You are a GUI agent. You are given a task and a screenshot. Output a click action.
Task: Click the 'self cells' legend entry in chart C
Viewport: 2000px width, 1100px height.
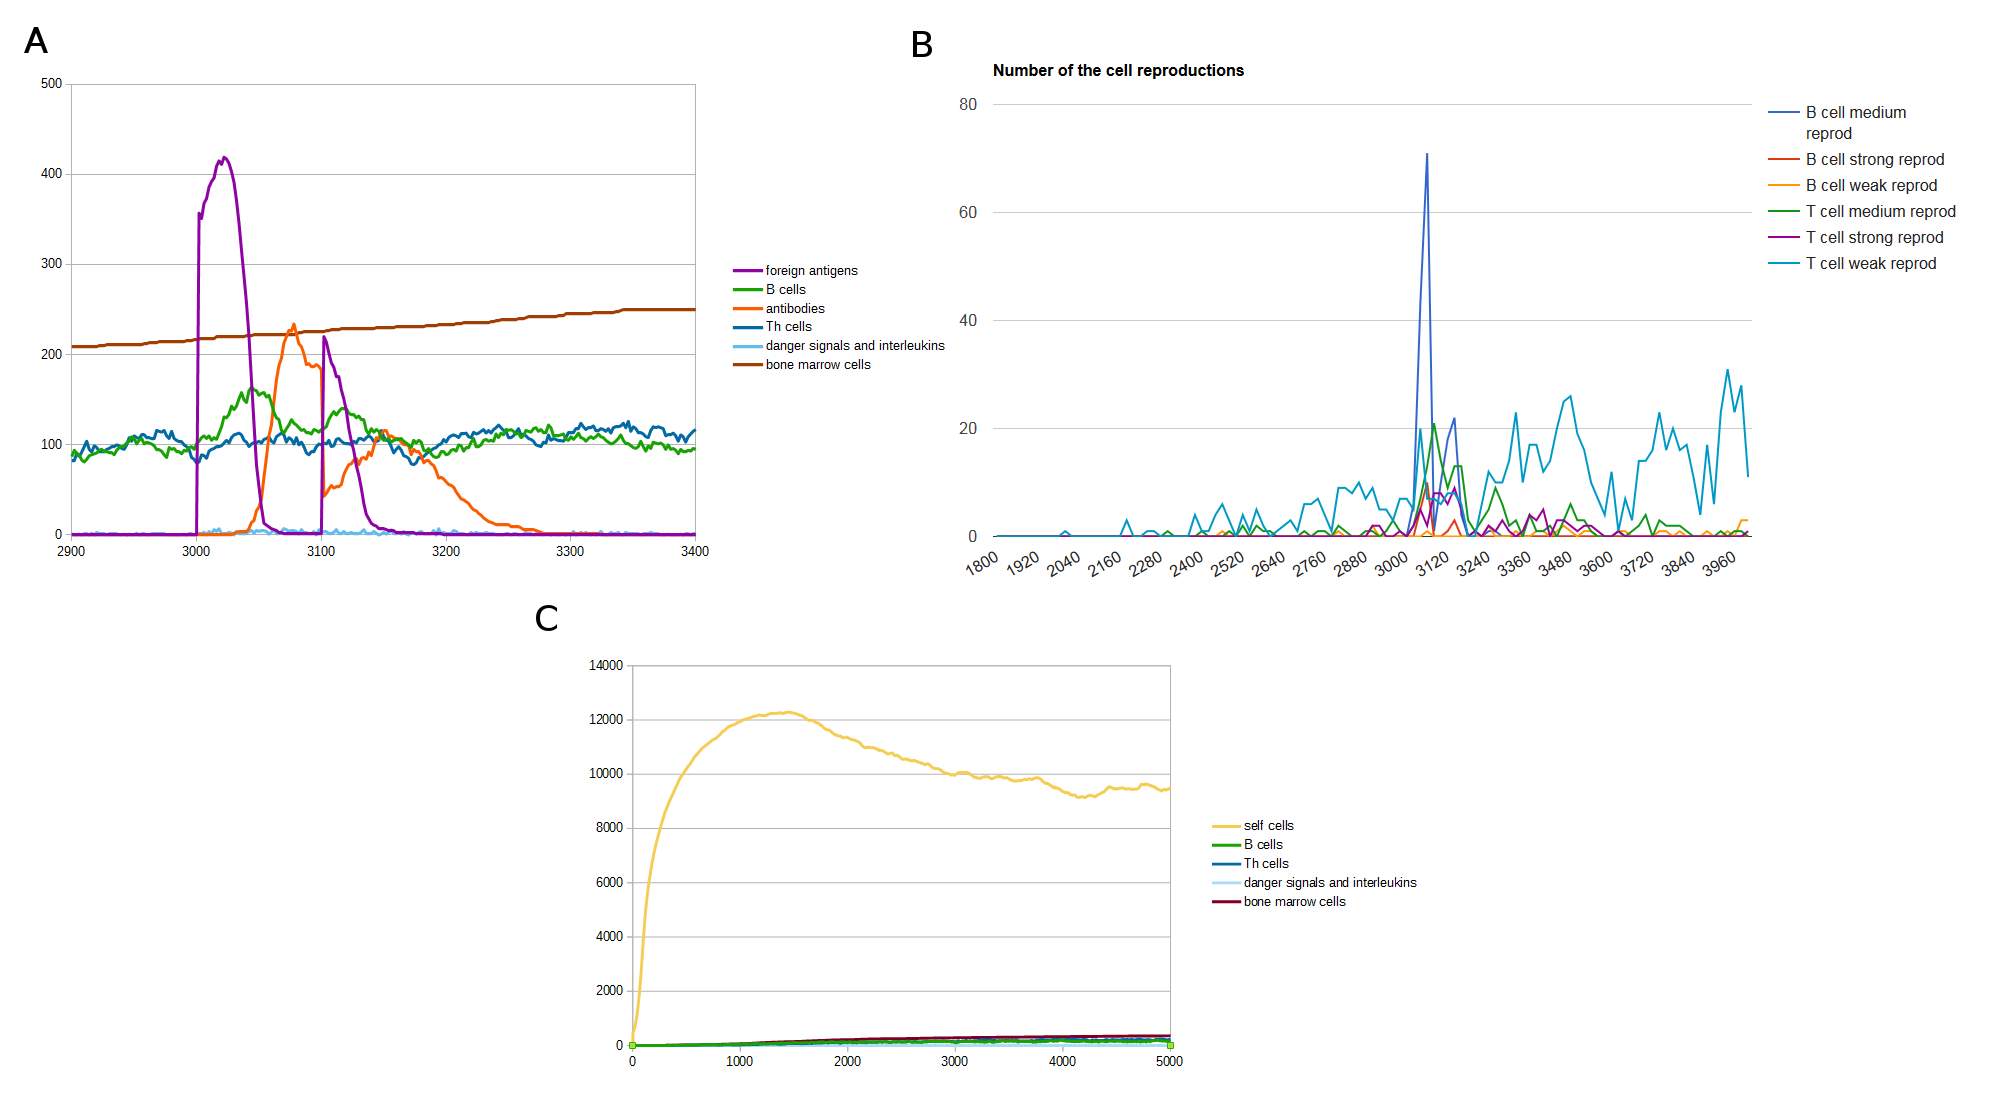(x=1267, y=826)
